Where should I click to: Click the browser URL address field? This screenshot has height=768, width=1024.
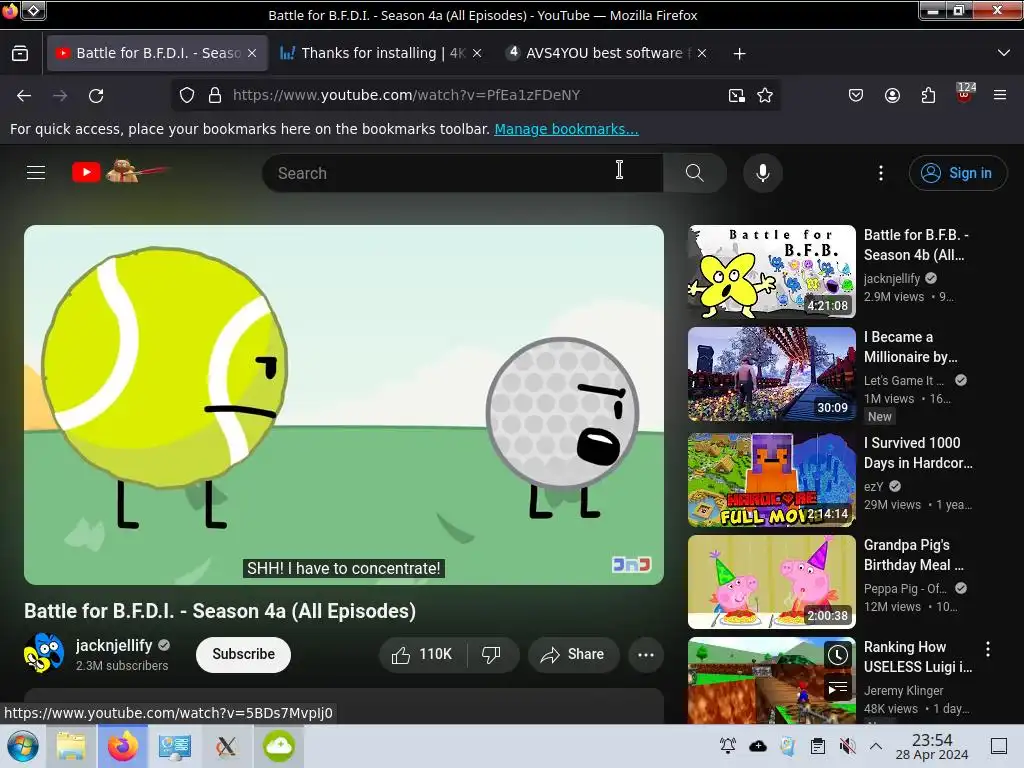coord(475,95)
